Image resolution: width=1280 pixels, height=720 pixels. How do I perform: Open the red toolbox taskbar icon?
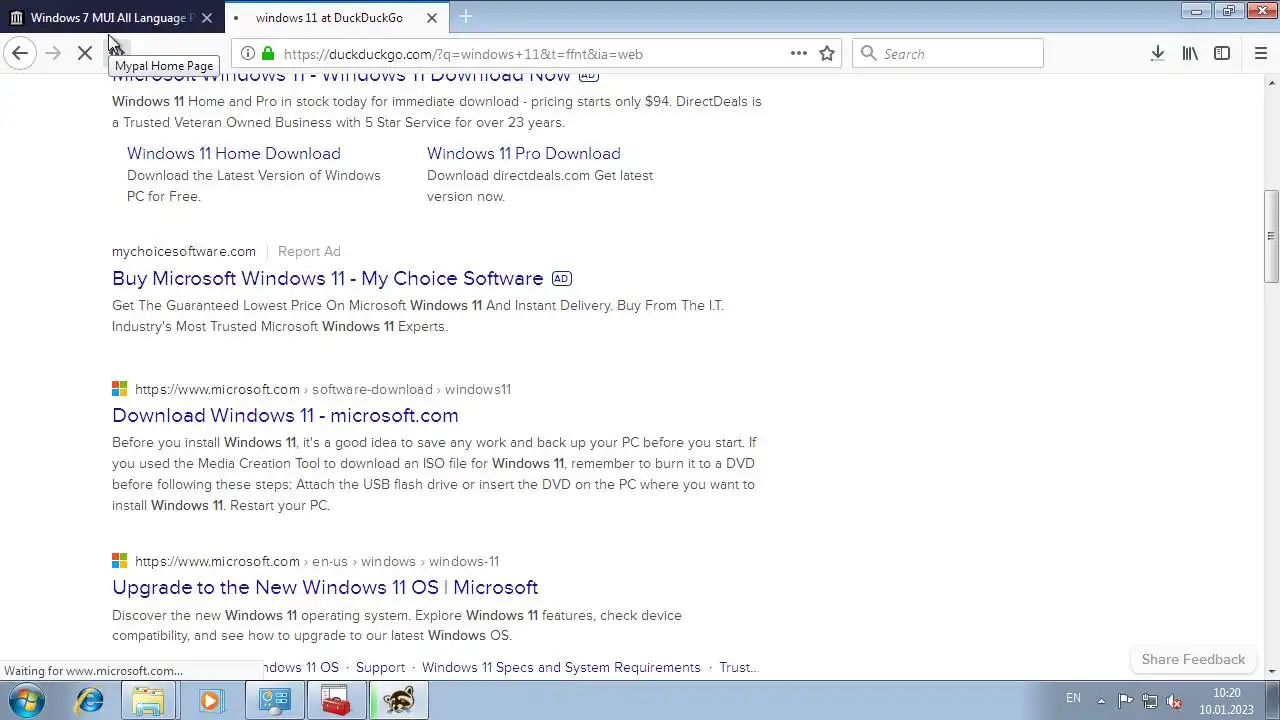tap(336, 700)
